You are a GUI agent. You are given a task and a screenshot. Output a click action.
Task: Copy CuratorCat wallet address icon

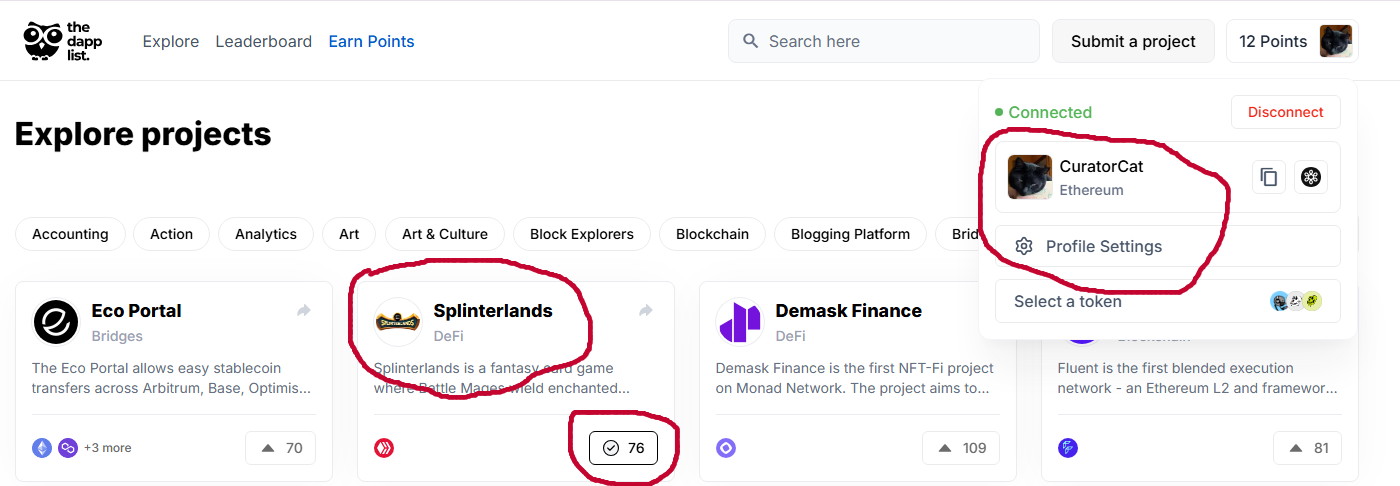click(x=1269, y=177)
